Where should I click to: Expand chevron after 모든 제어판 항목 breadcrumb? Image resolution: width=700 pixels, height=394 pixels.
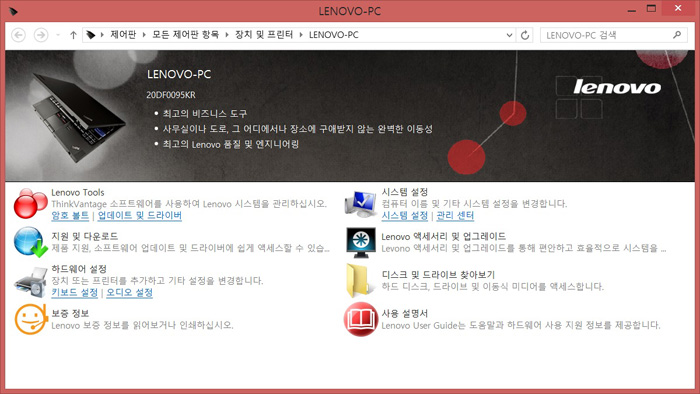tap(227, 35)
